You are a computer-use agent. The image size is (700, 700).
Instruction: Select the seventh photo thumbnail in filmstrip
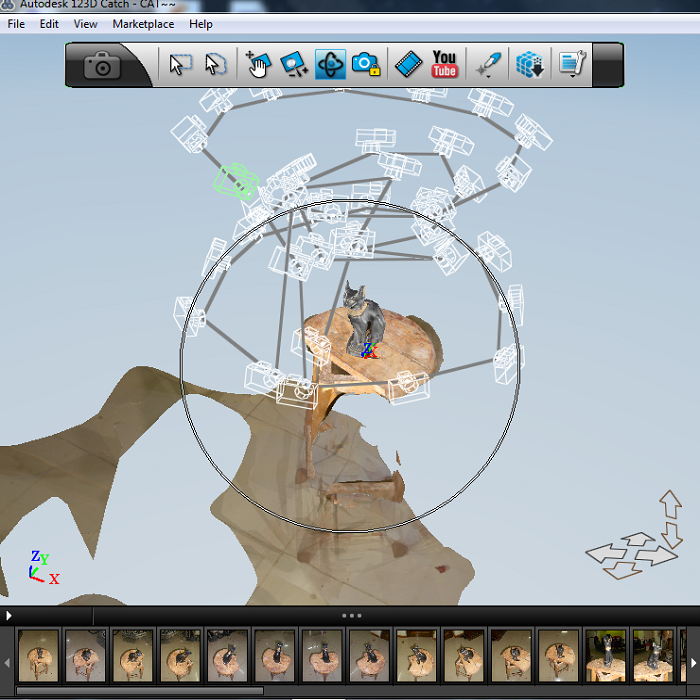(x=322, y=655)
